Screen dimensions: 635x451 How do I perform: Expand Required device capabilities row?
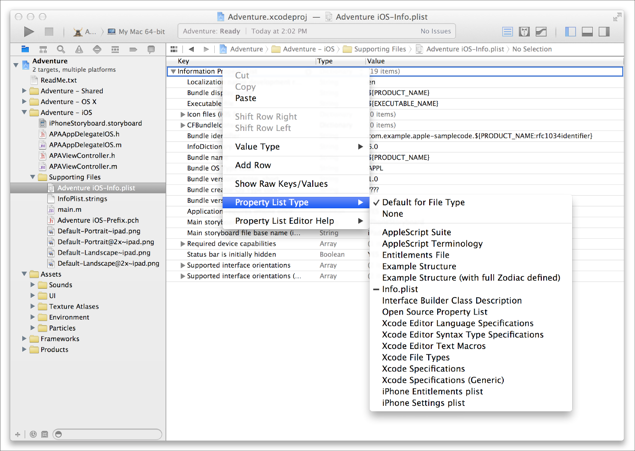183,244
